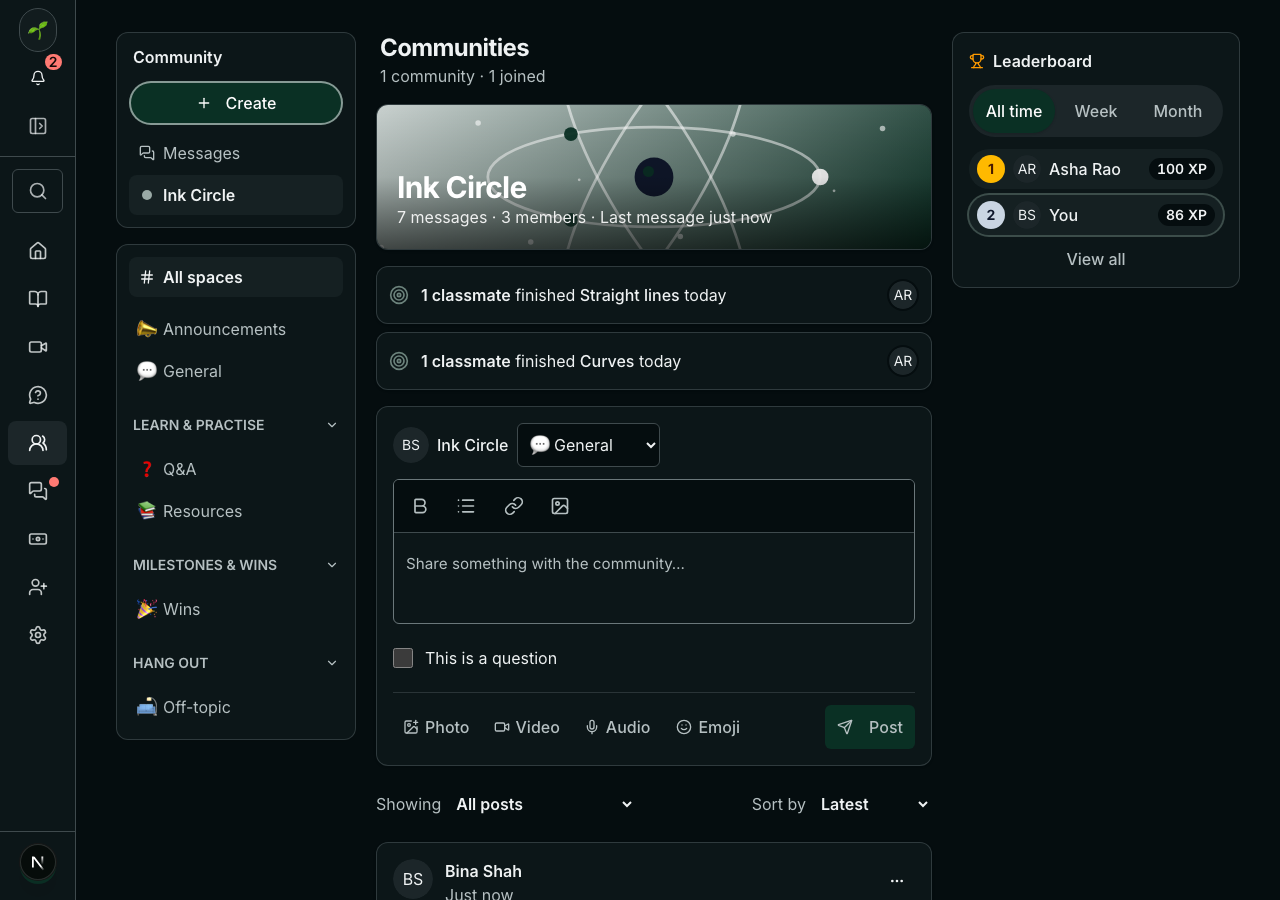
Task: Open the invite user icon
Action: pos(38,587)
